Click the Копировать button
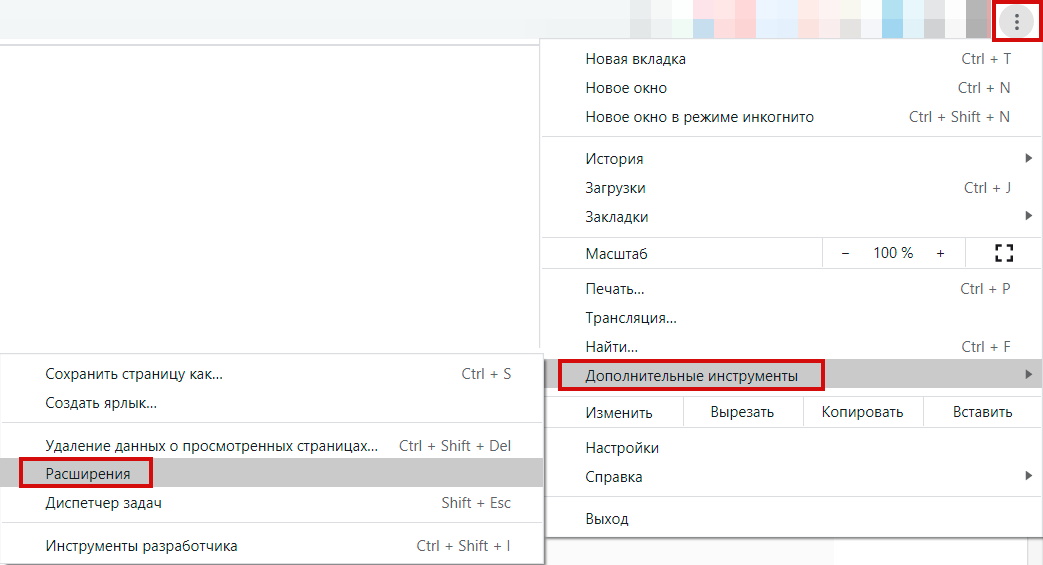Image resolution: width=1043 pixels, height=565 pixels. tap(862, 412)
